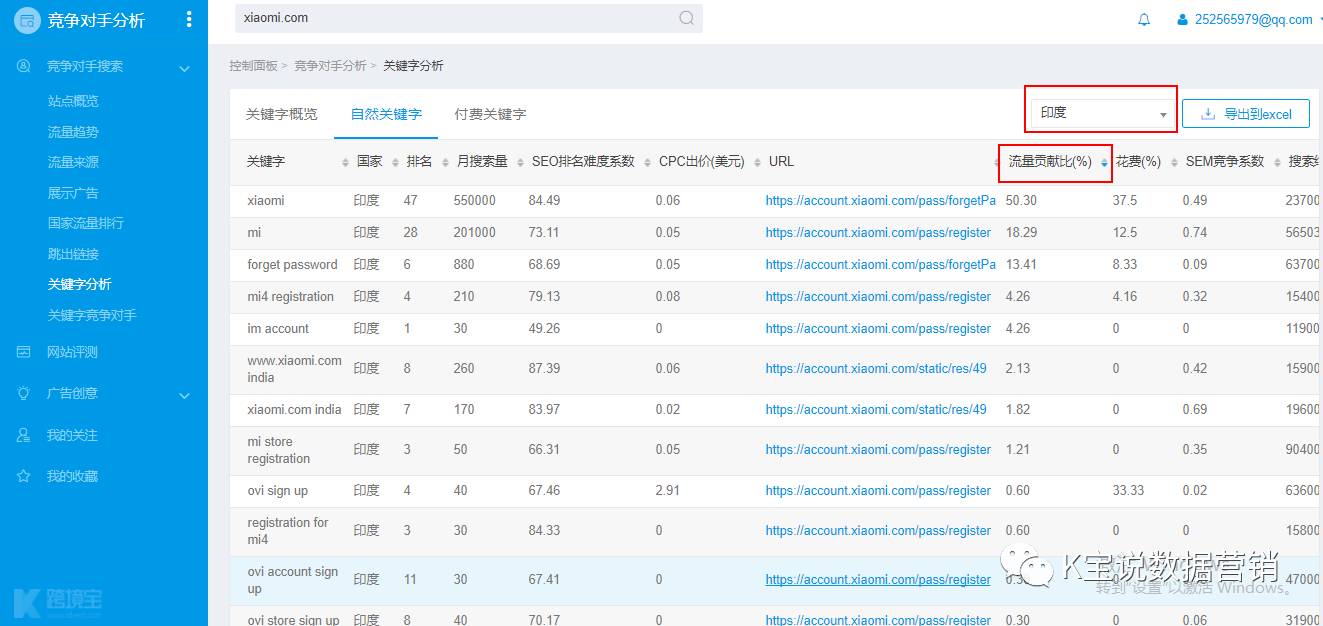Click the SEM competition value 0.74
This screenshot has width=1323, height=626.
click(x=1195, y=232)
